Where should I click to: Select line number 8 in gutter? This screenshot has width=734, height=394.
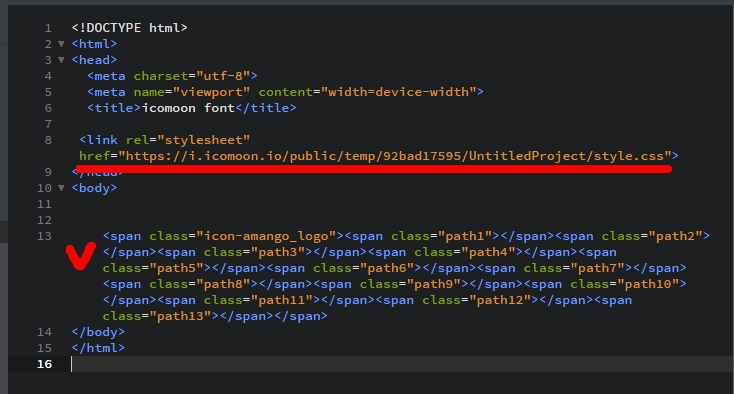[48, 140]
